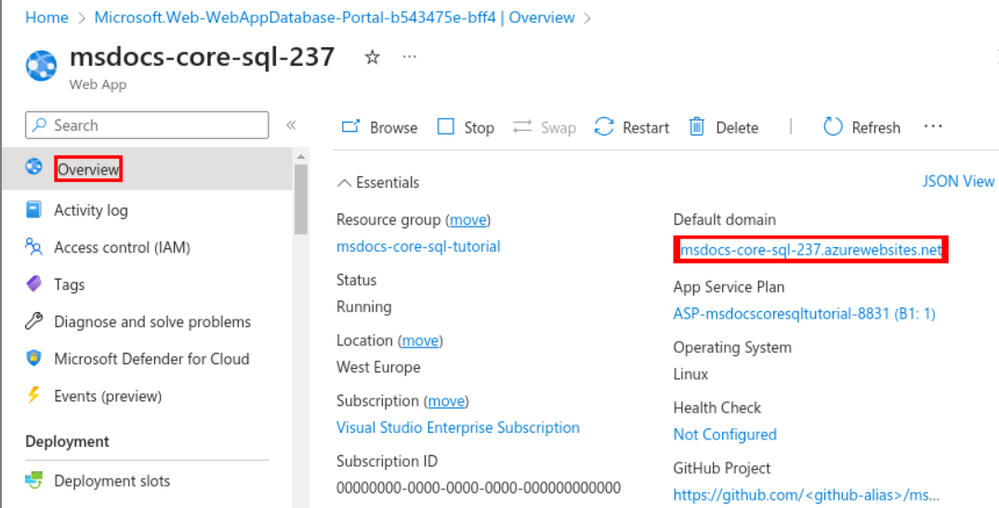Click the Not Configured health check link
The width and height of the screenshot is (999, 508).
[x=725, y=434]
